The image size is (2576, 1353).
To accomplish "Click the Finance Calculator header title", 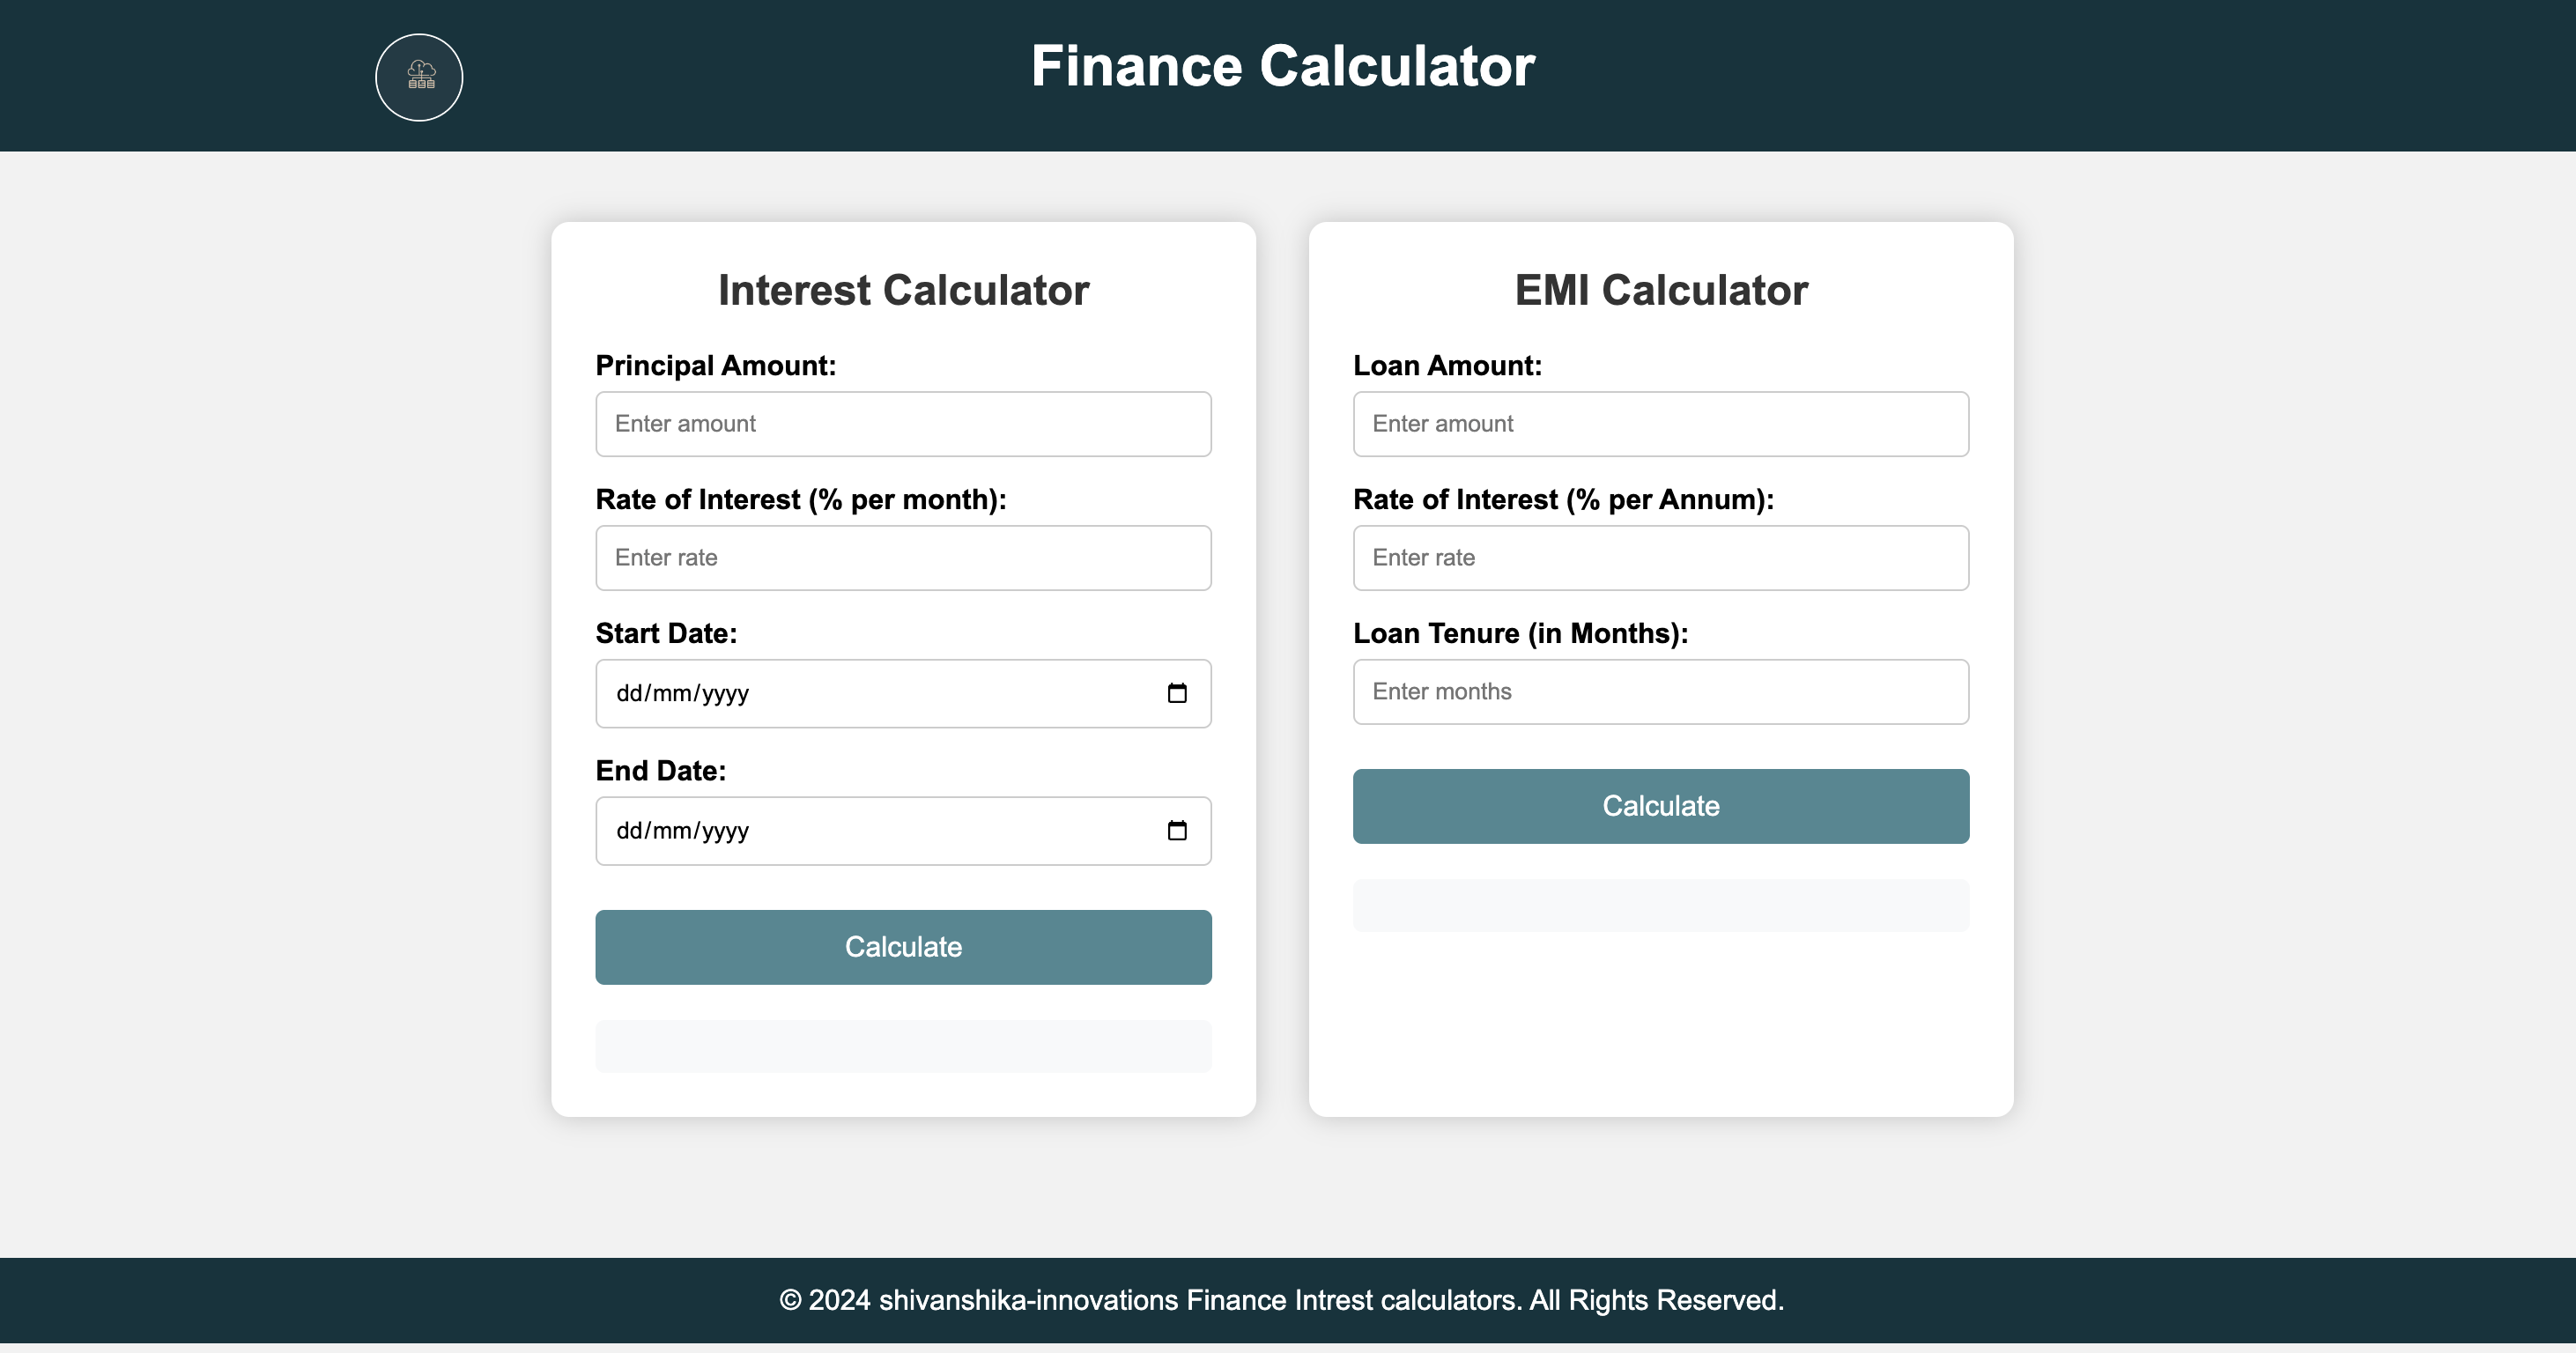I will pyautogui.click(x=1283, y=66).
